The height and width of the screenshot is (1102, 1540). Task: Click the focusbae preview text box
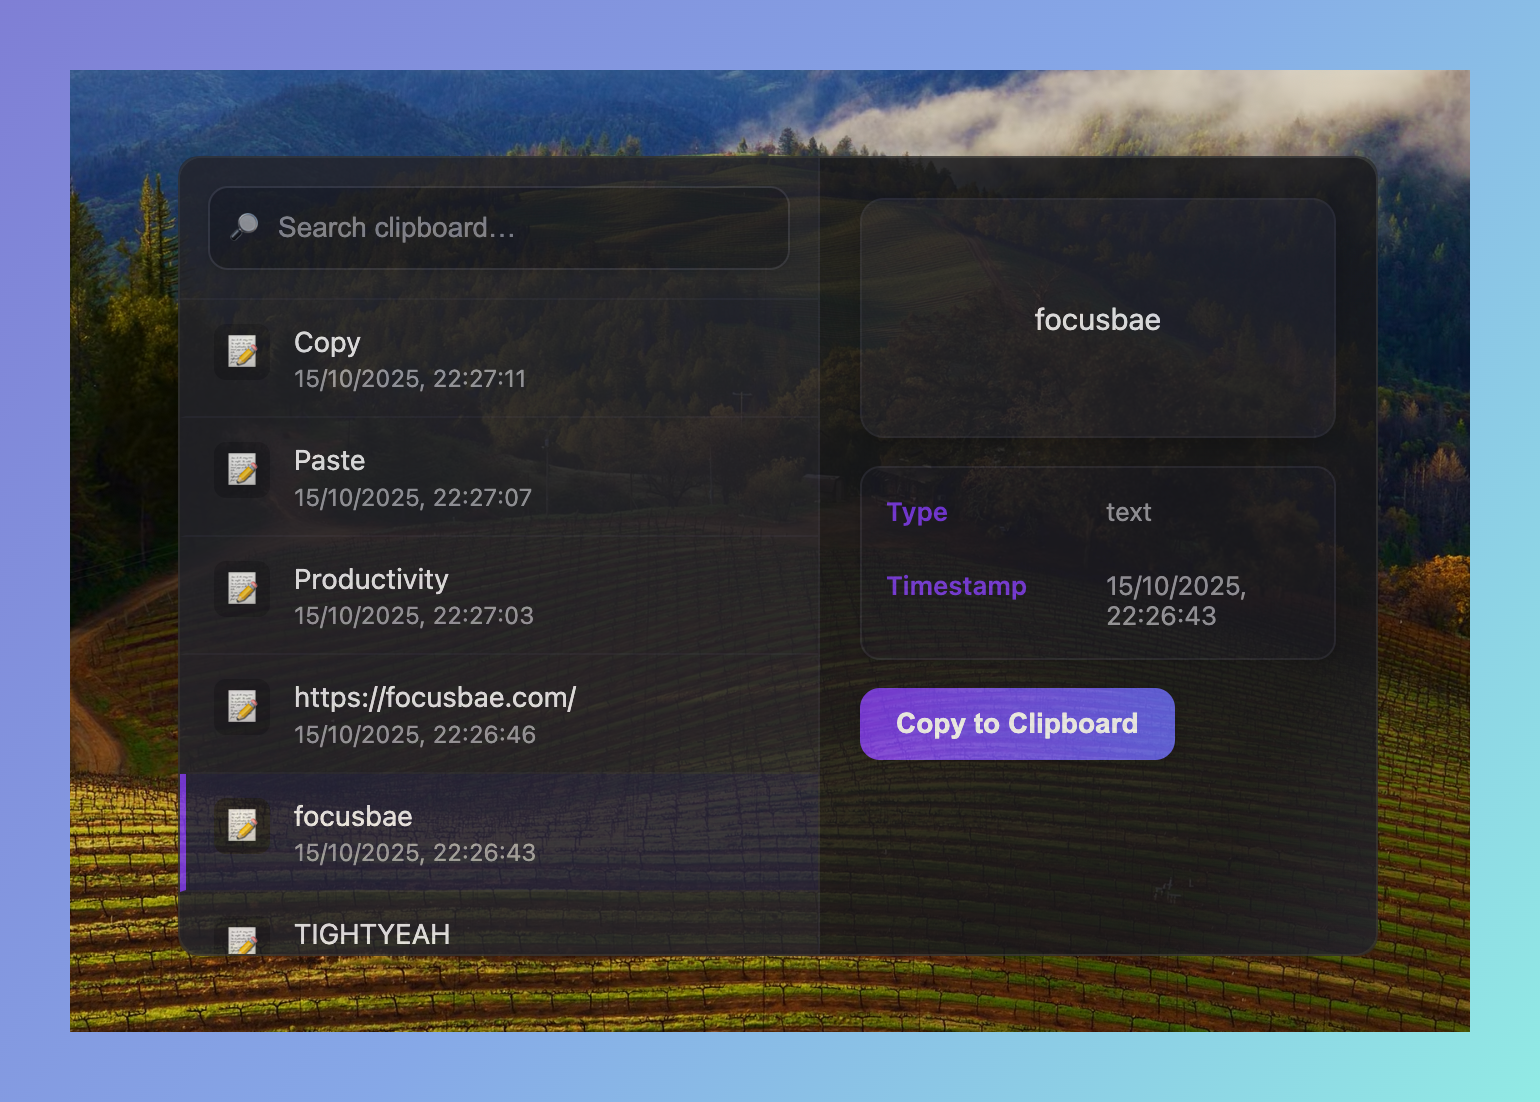[x=1097, y=320]
